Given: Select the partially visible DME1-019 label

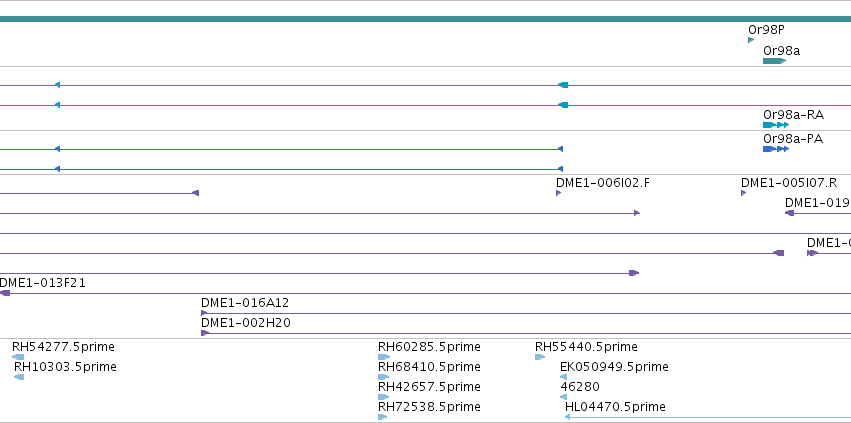Looking at the screenshot, I should [x=817, y=203].
